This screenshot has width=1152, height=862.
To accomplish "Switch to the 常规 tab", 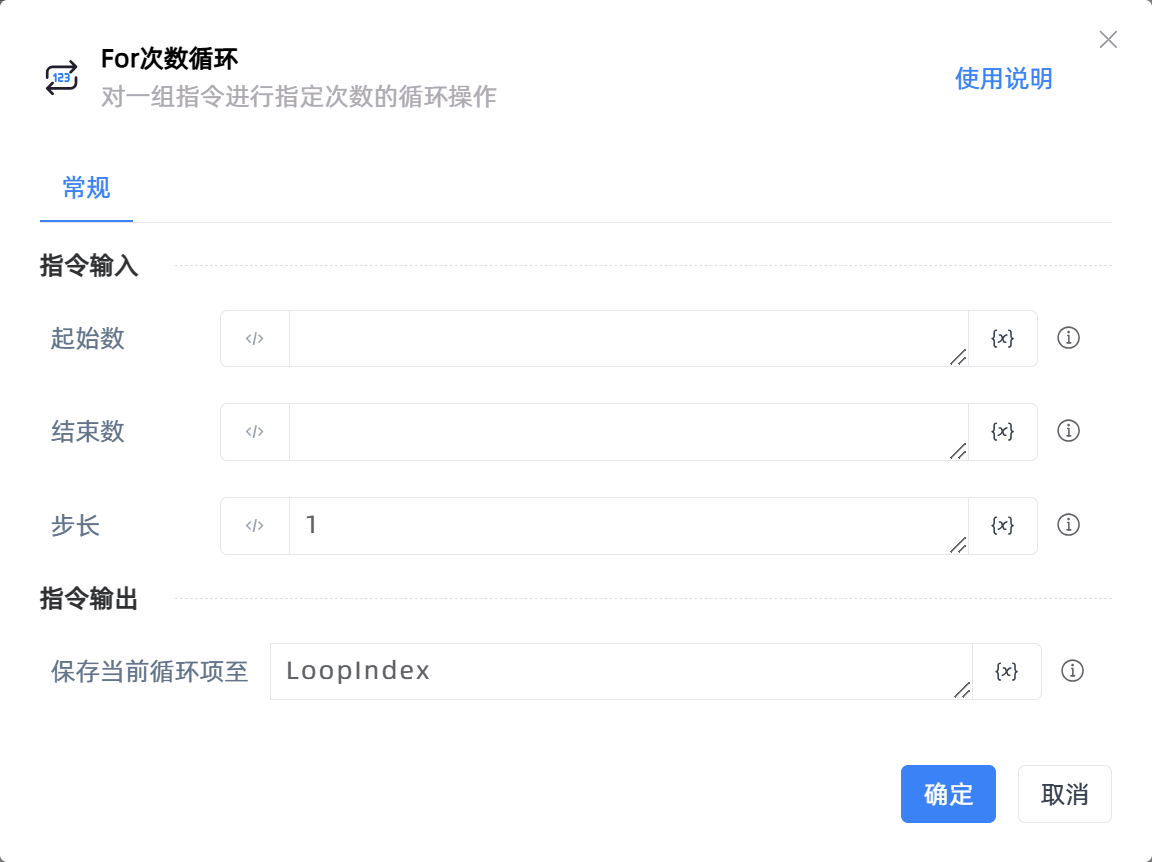I will point(86,188).
